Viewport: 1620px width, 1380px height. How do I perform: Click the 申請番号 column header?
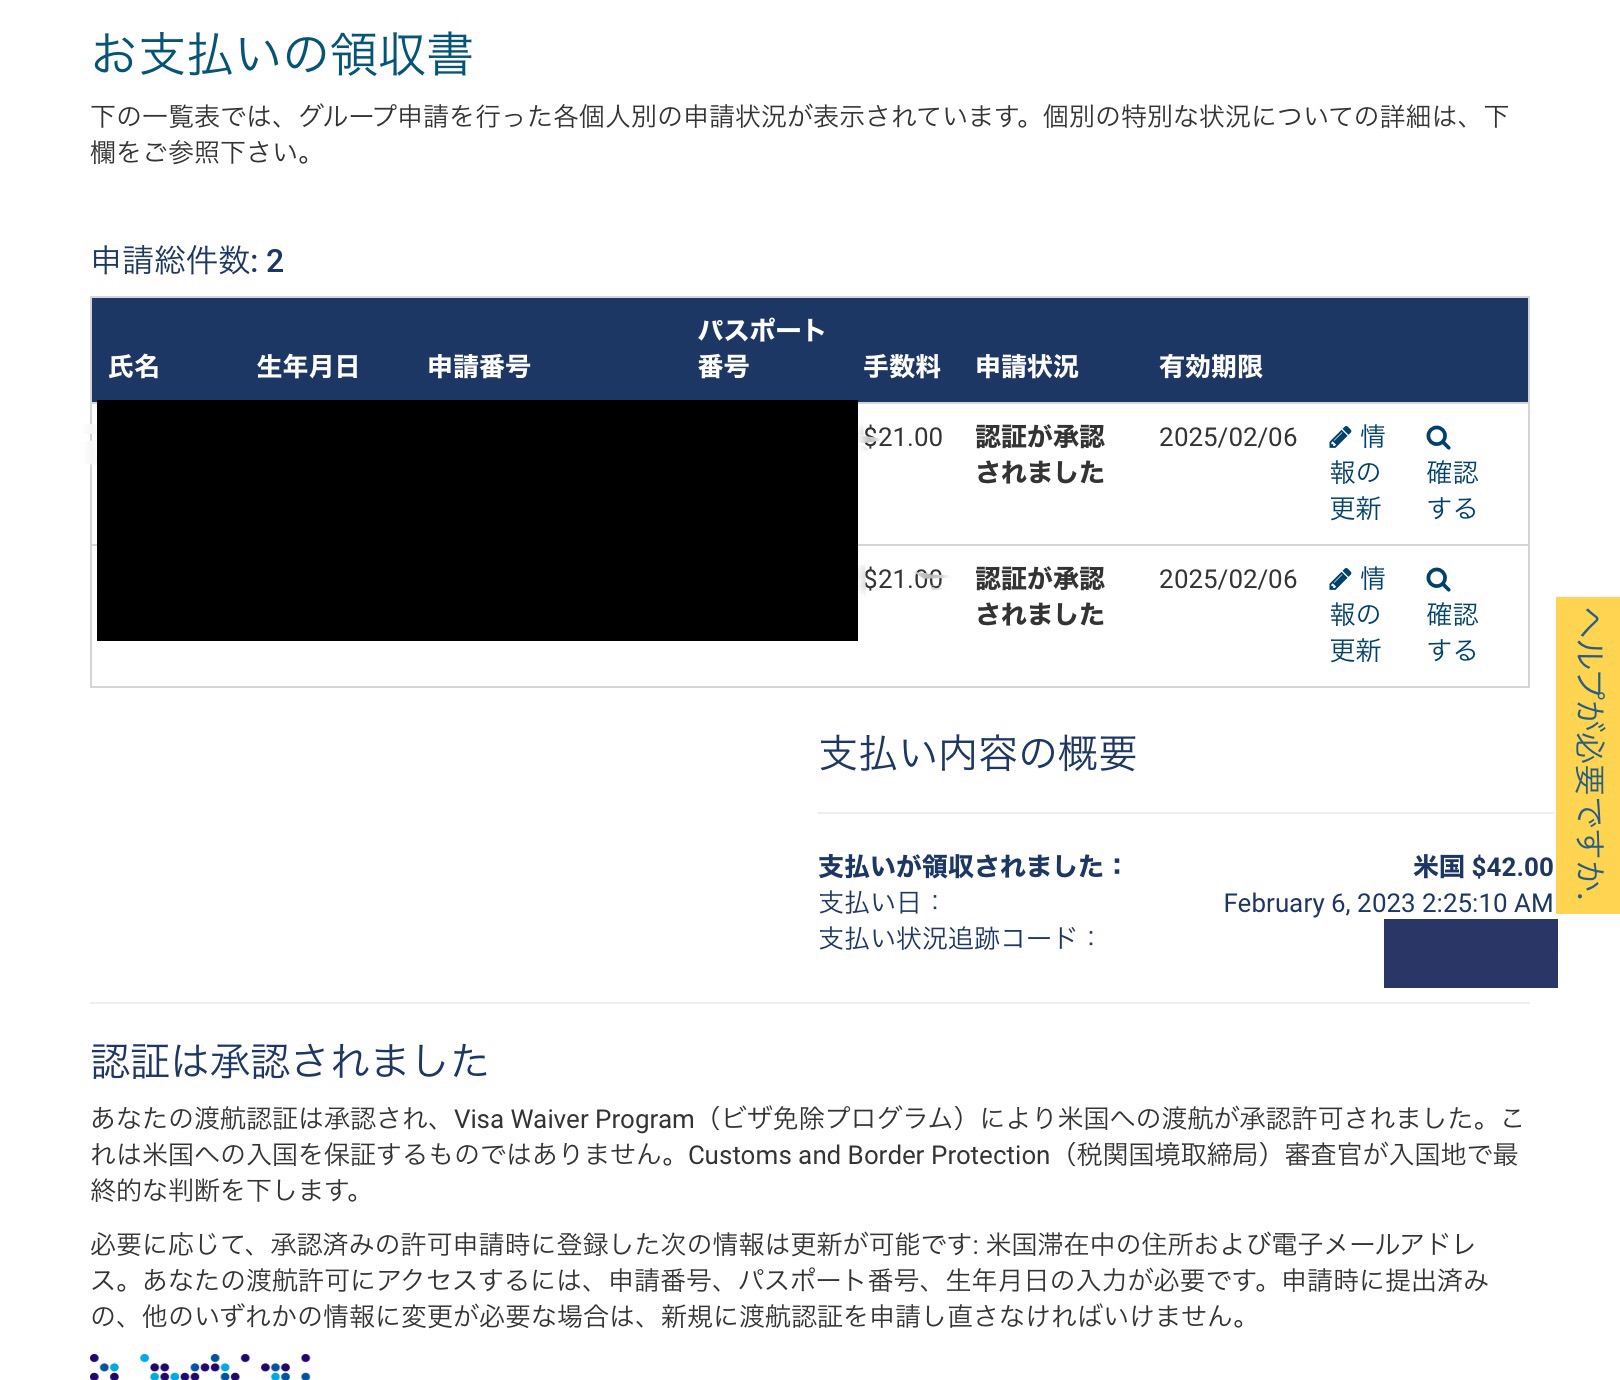pyautogui.click(x=479, y=367)
